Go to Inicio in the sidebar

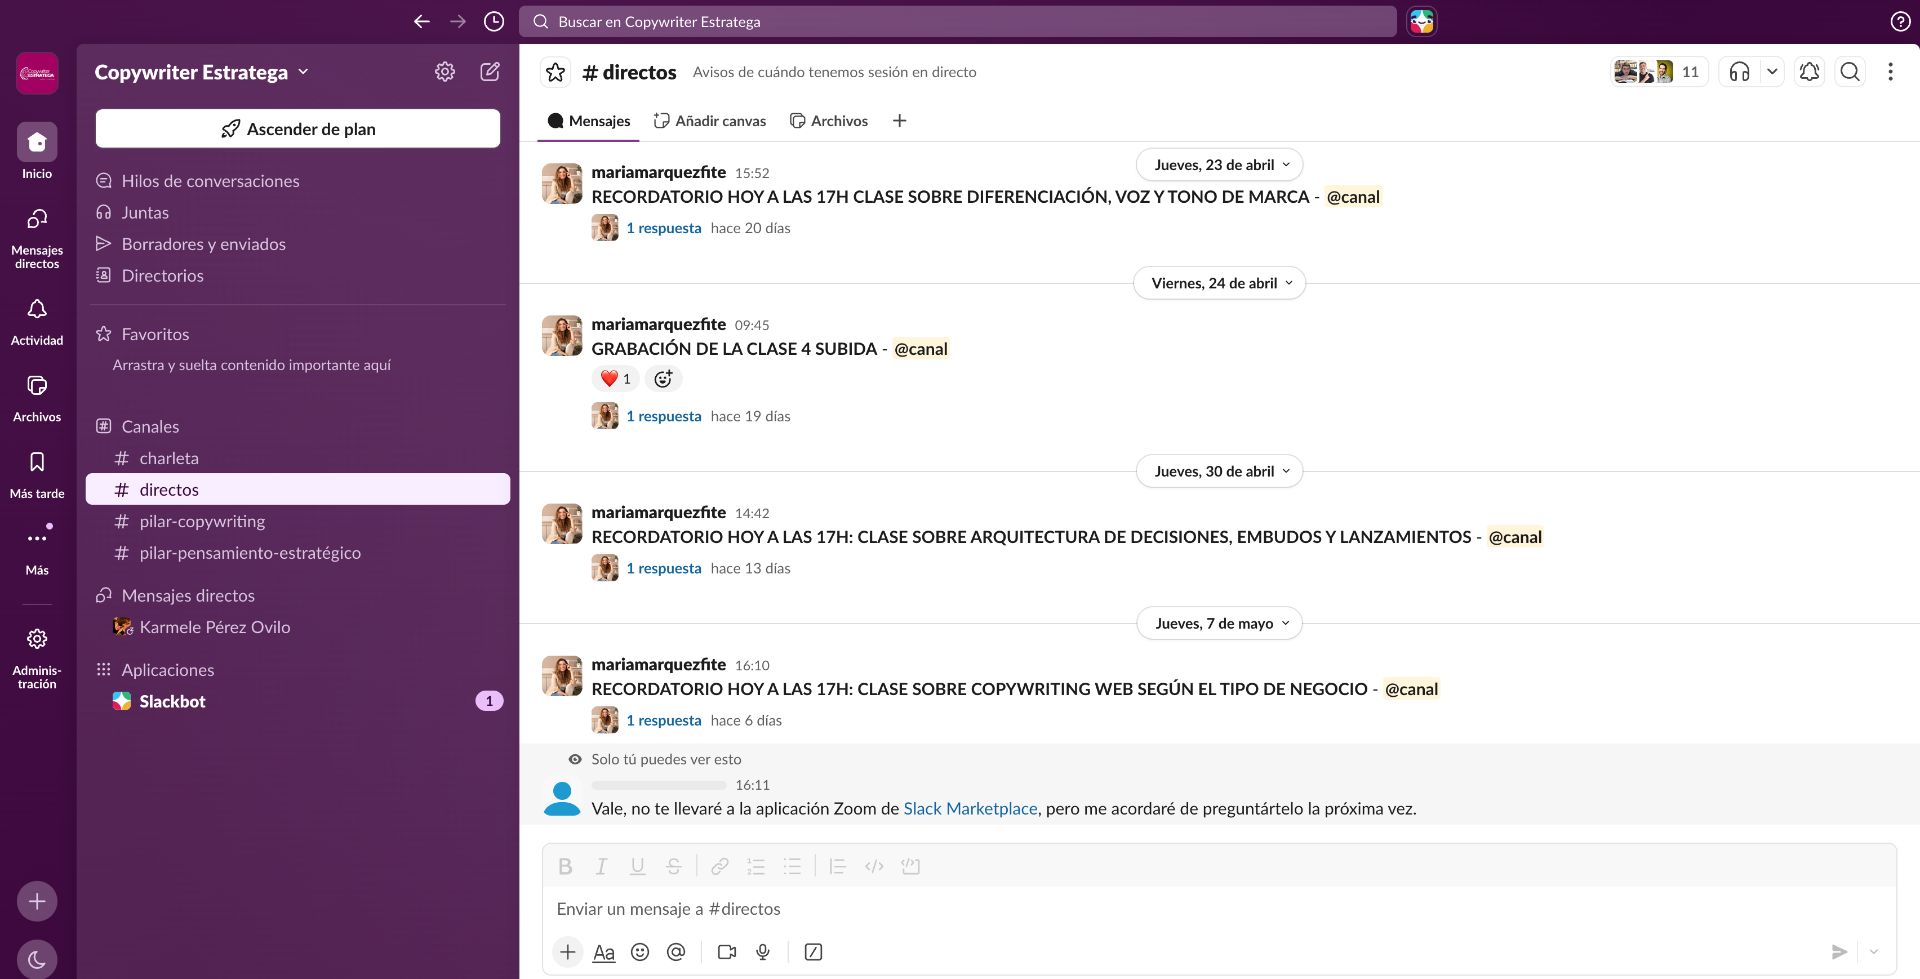click(x=37, y=151)
